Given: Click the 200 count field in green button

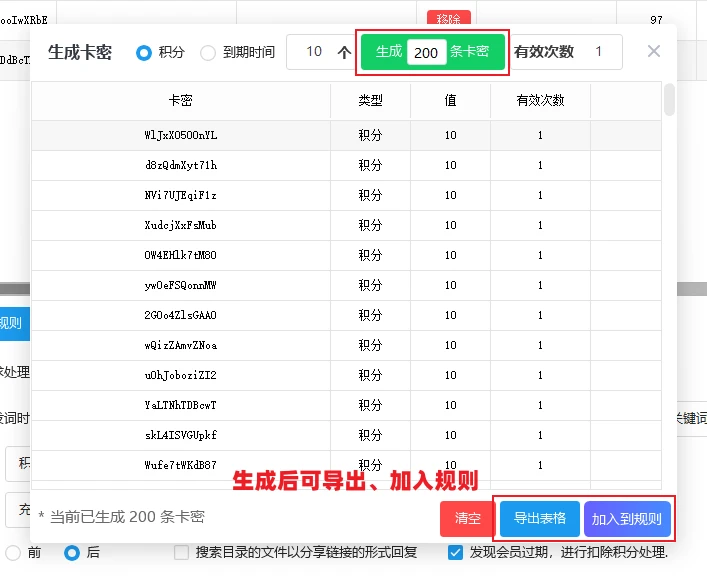Looking at the screenshot, I should coord(425,53).
